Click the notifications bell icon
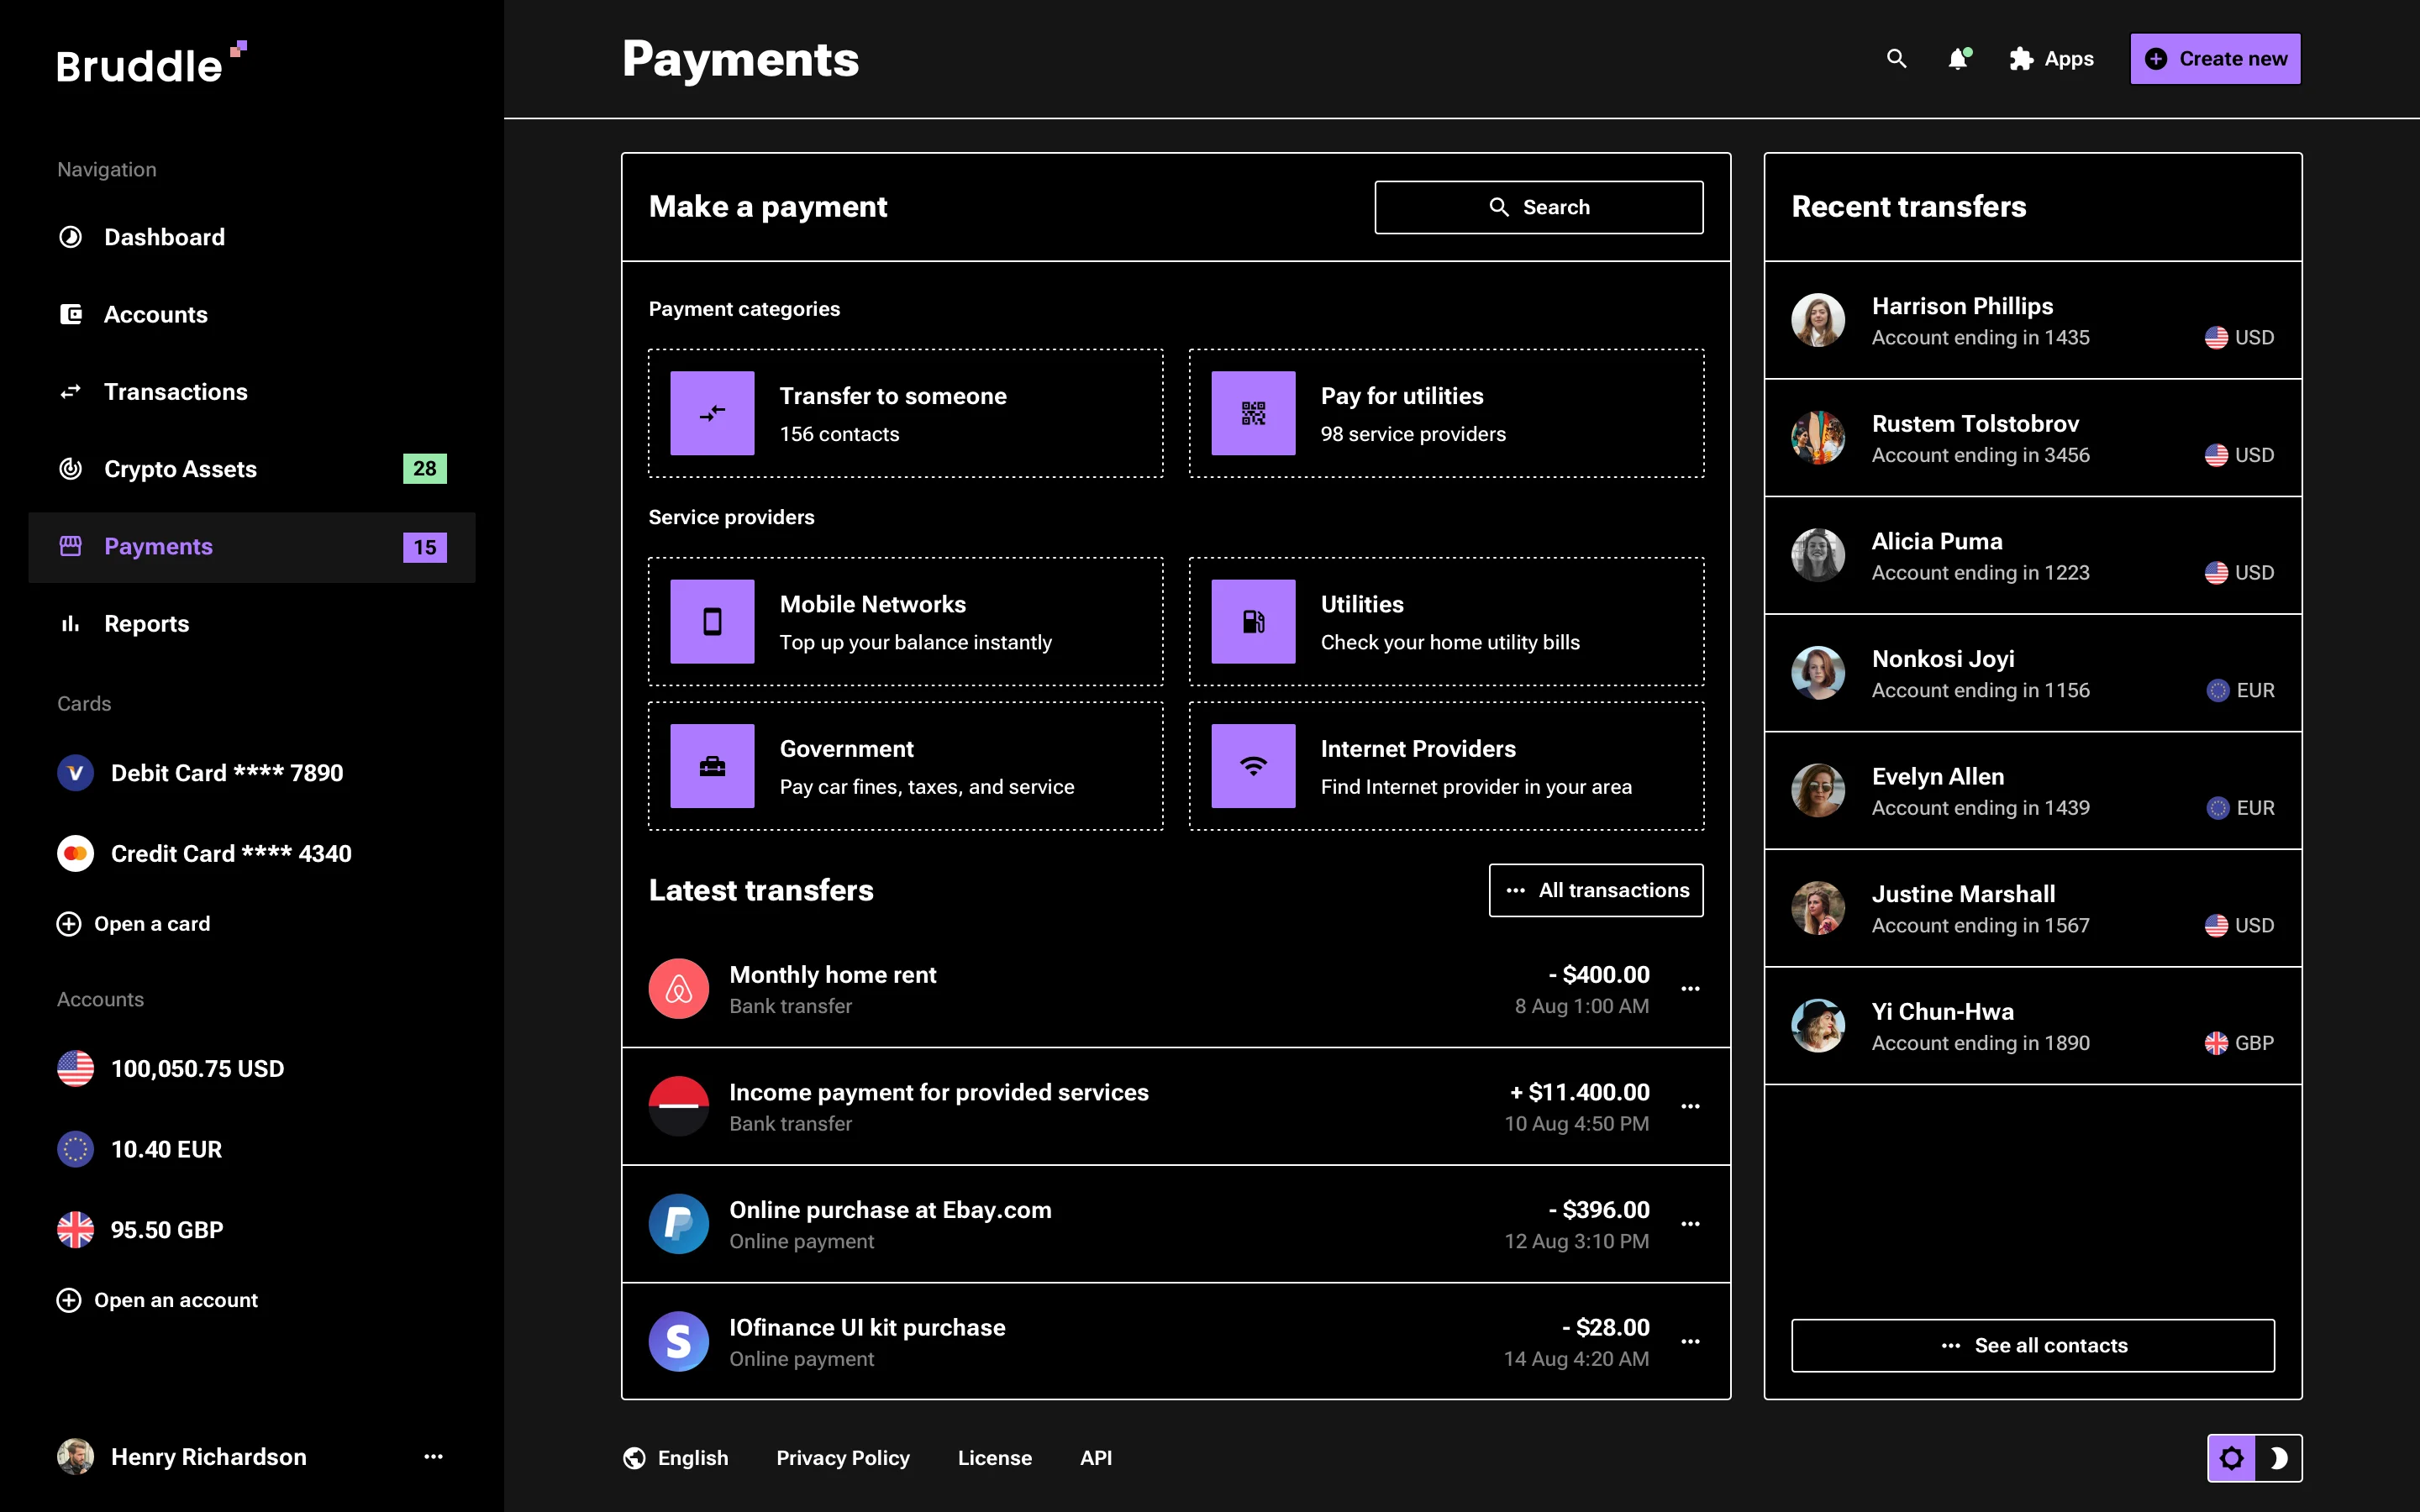This screenshot has width=2420, height=1512. 1958,59
